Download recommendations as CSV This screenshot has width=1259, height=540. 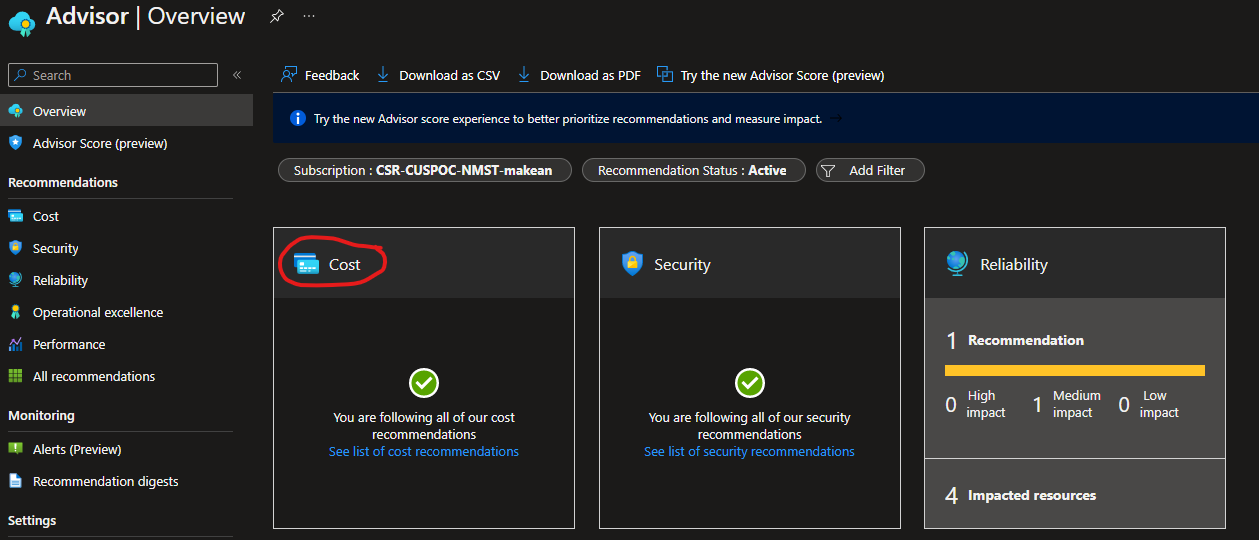coord(438,75)
